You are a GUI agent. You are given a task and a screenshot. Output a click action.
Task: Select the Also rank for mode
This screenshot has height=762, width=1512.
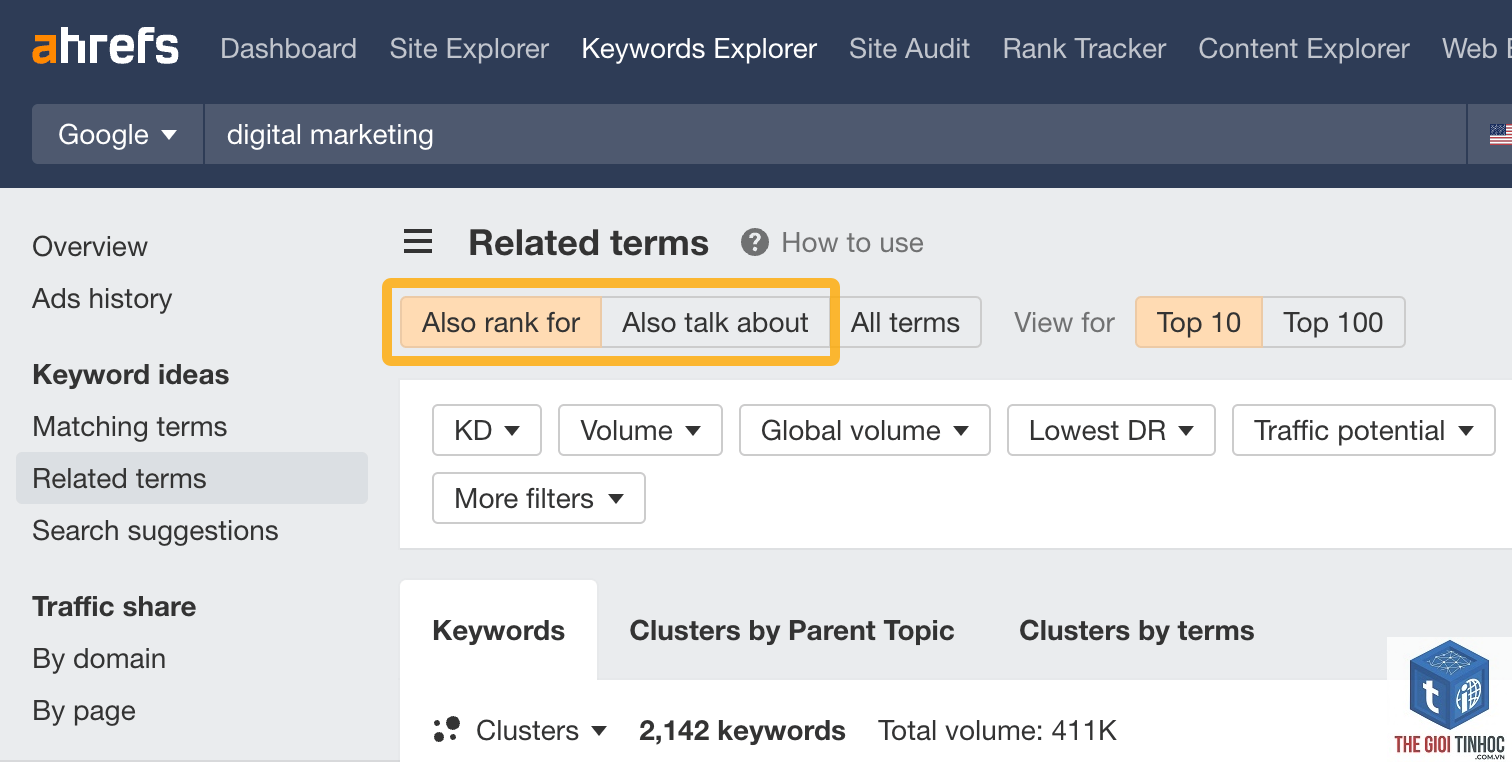click(x=501, y=322)
